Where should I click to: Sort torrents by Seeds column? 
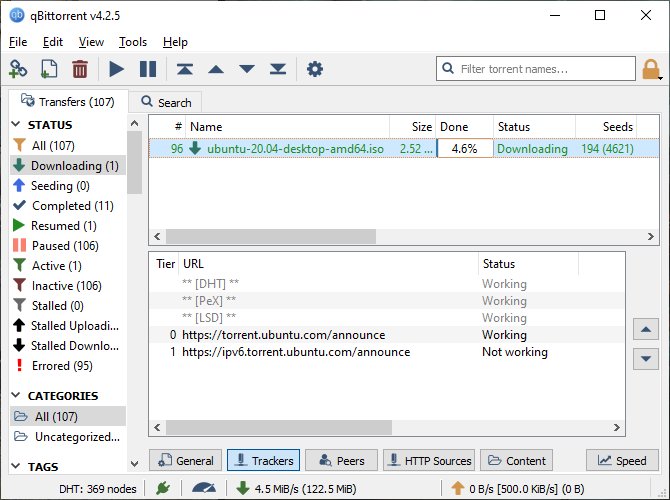[x=606, y=126]
